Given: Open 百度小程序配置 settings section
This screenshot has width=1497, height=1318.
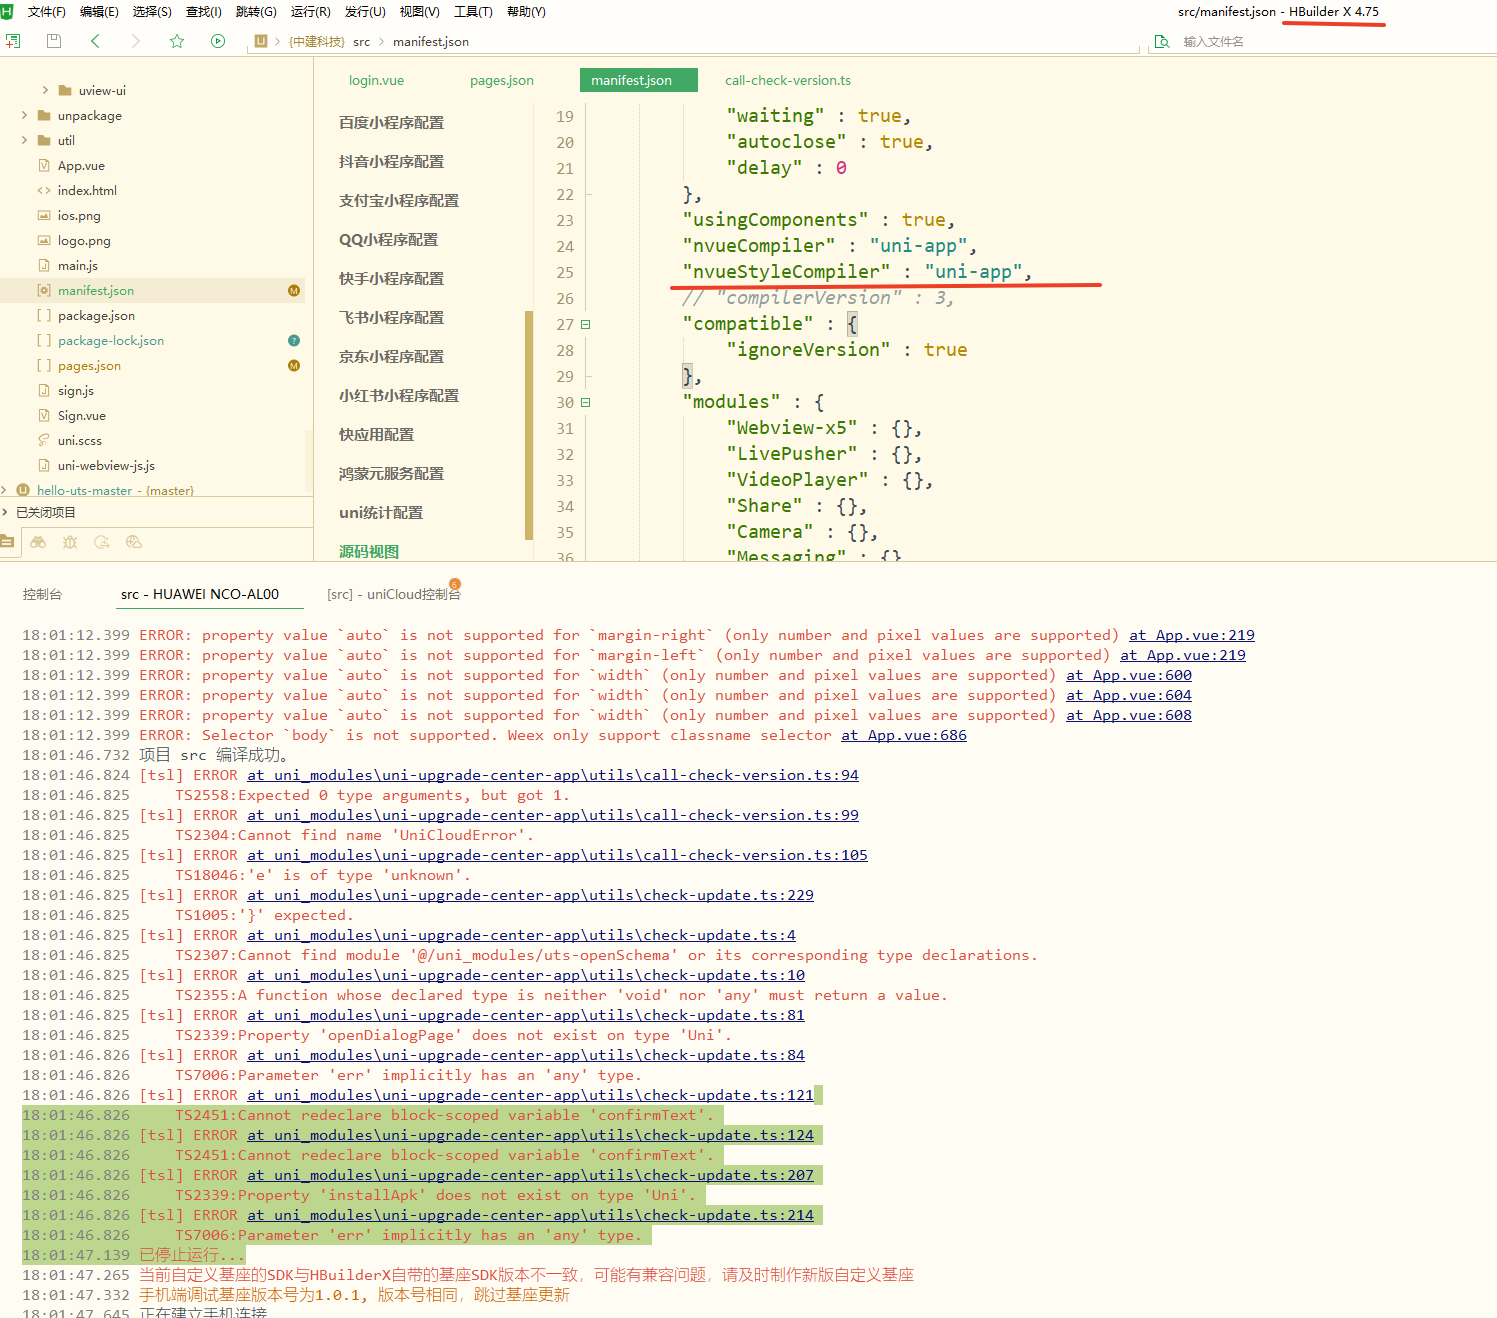Looking at the screenshot, I should click(x=391, y=122).
